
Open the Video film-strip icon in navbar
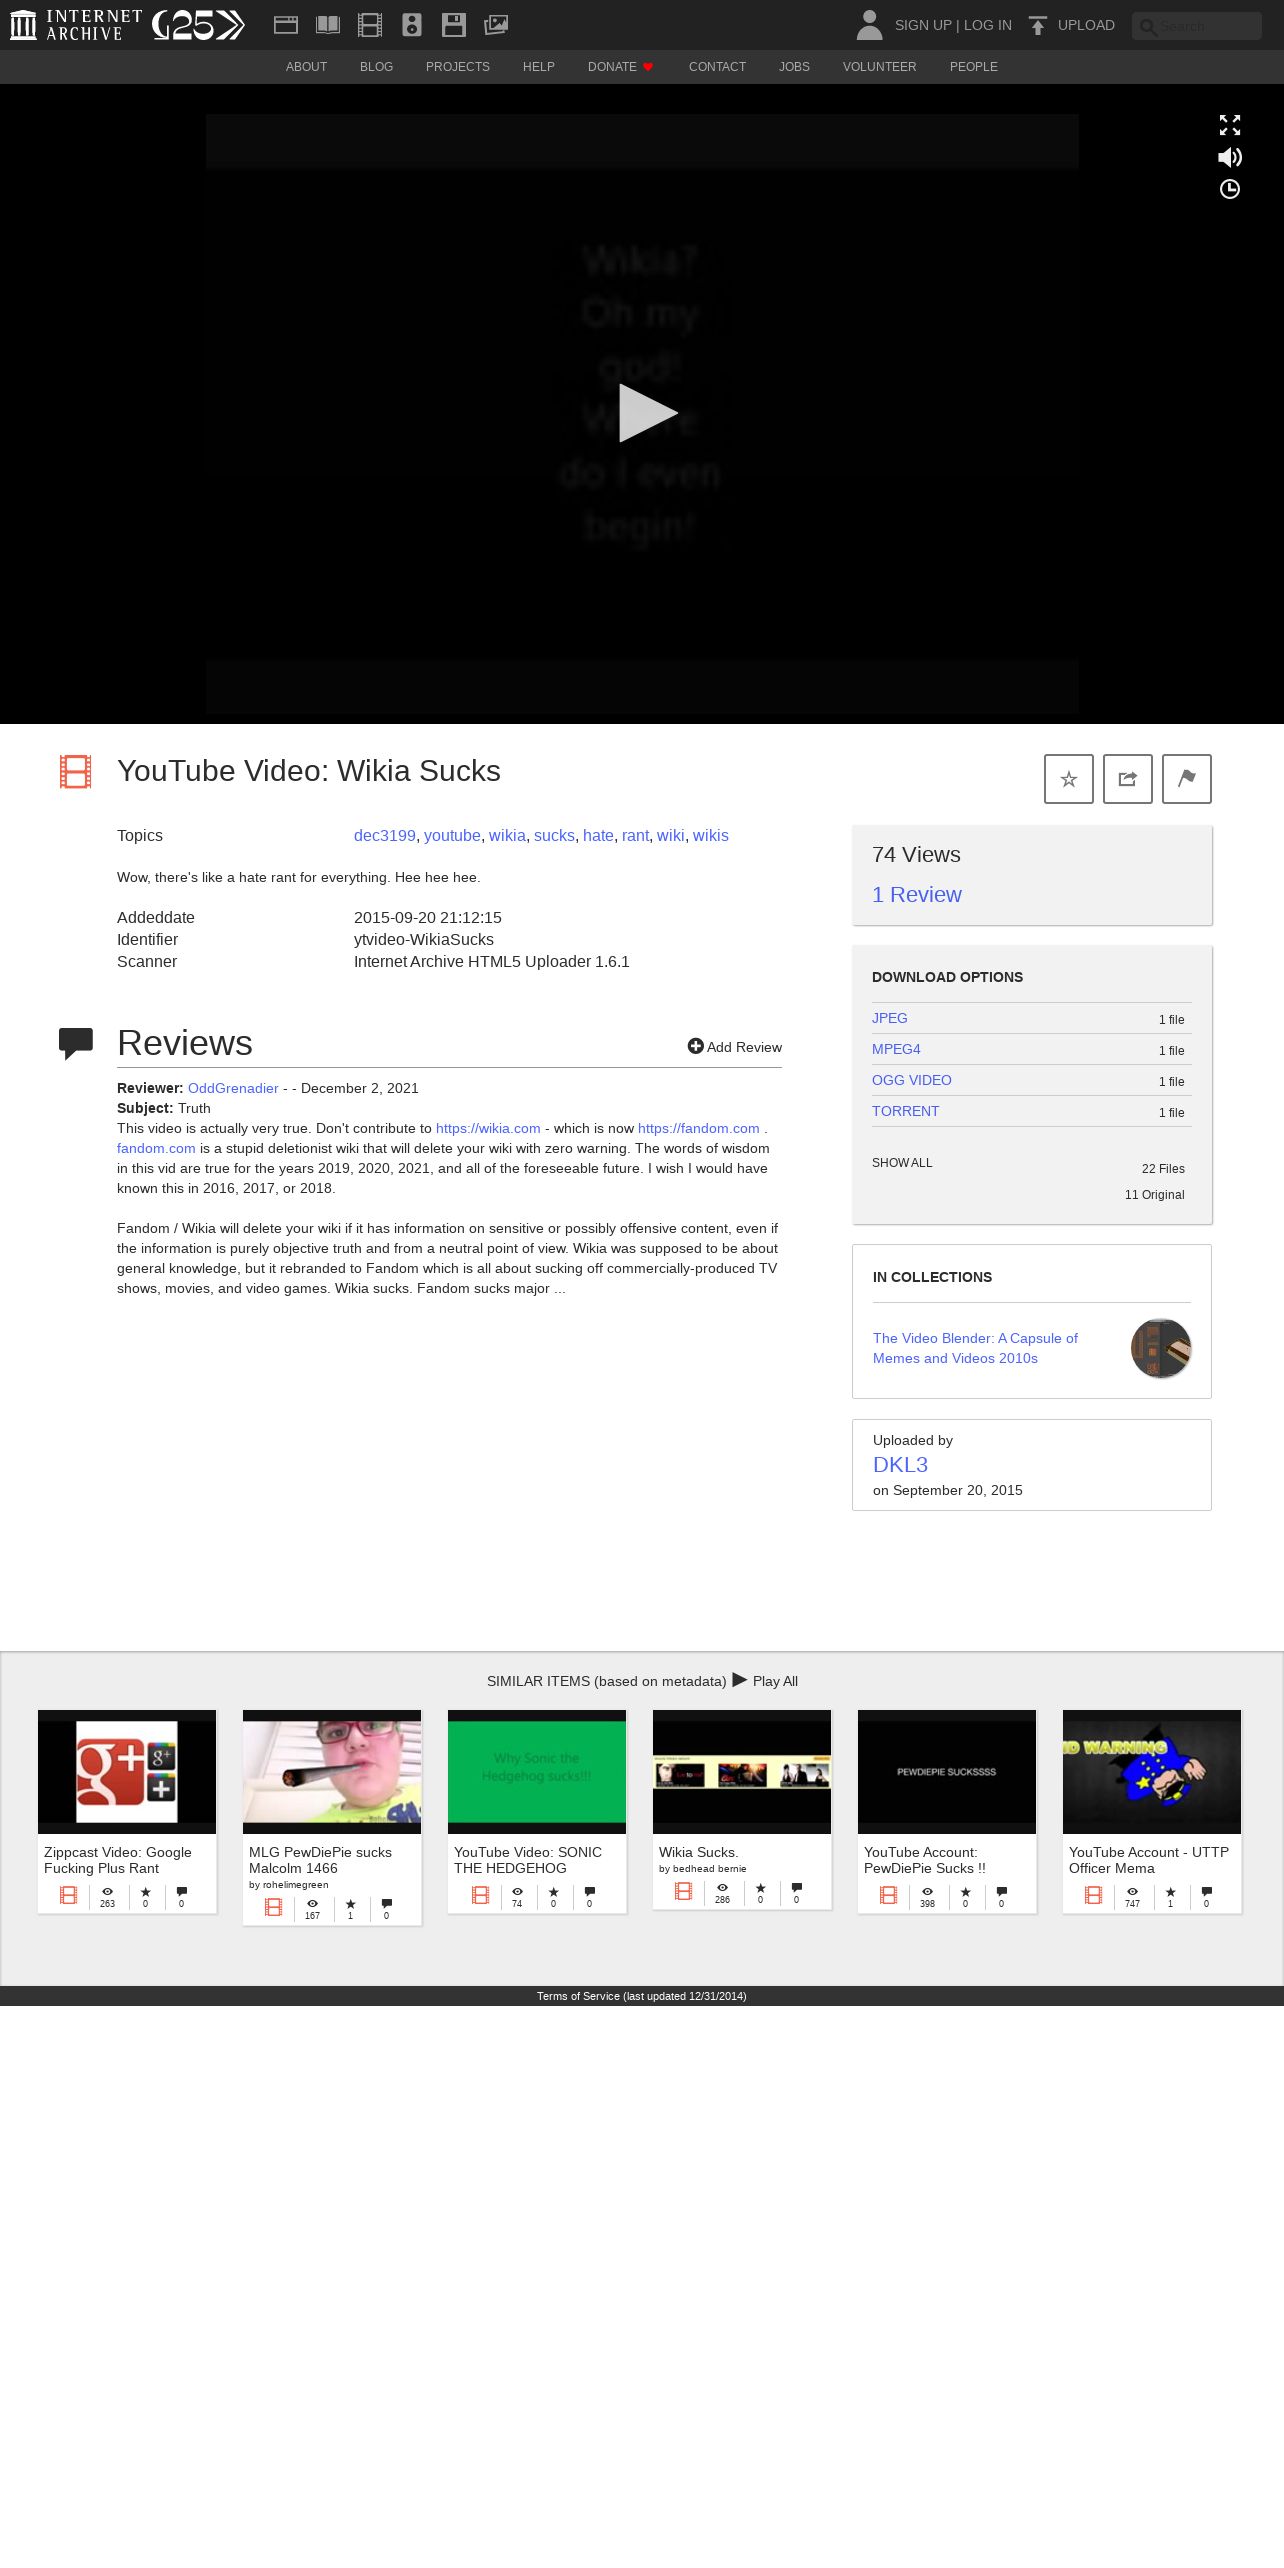pyautogui.click(x=370, y=25)
